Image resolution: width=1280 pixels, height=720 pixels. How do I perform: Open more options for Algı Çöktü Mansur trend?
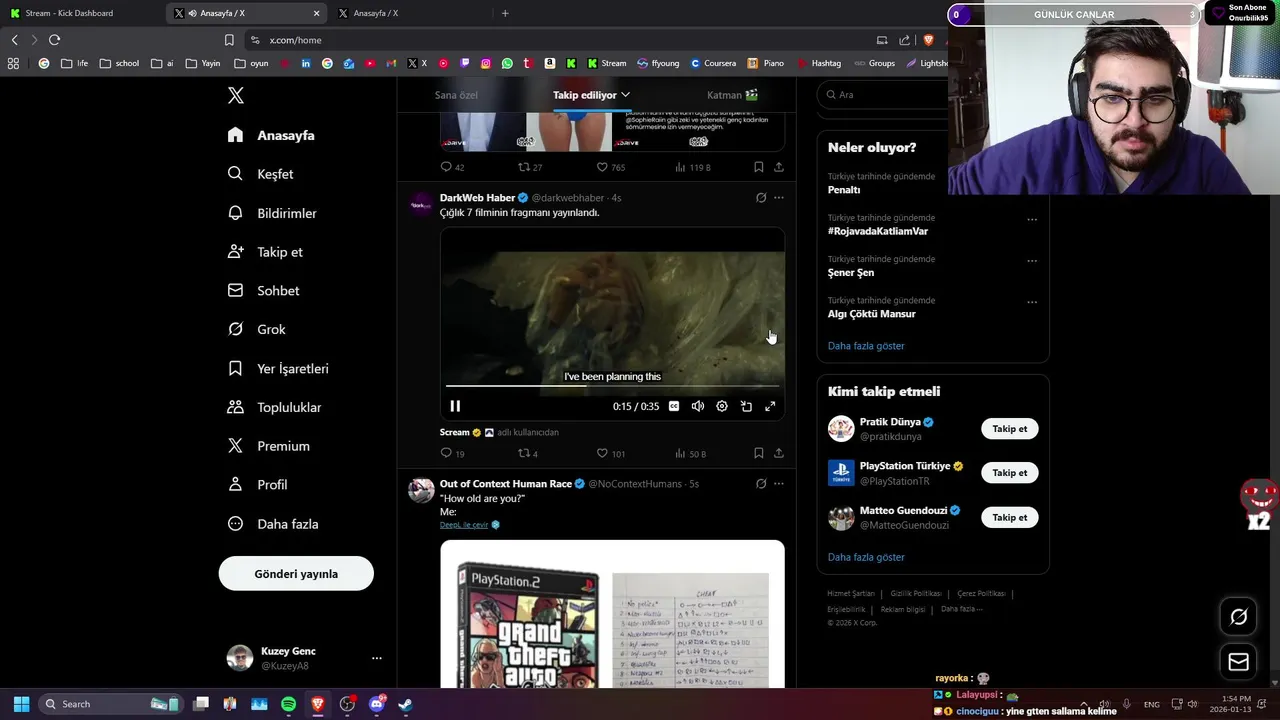[1032, 302]
